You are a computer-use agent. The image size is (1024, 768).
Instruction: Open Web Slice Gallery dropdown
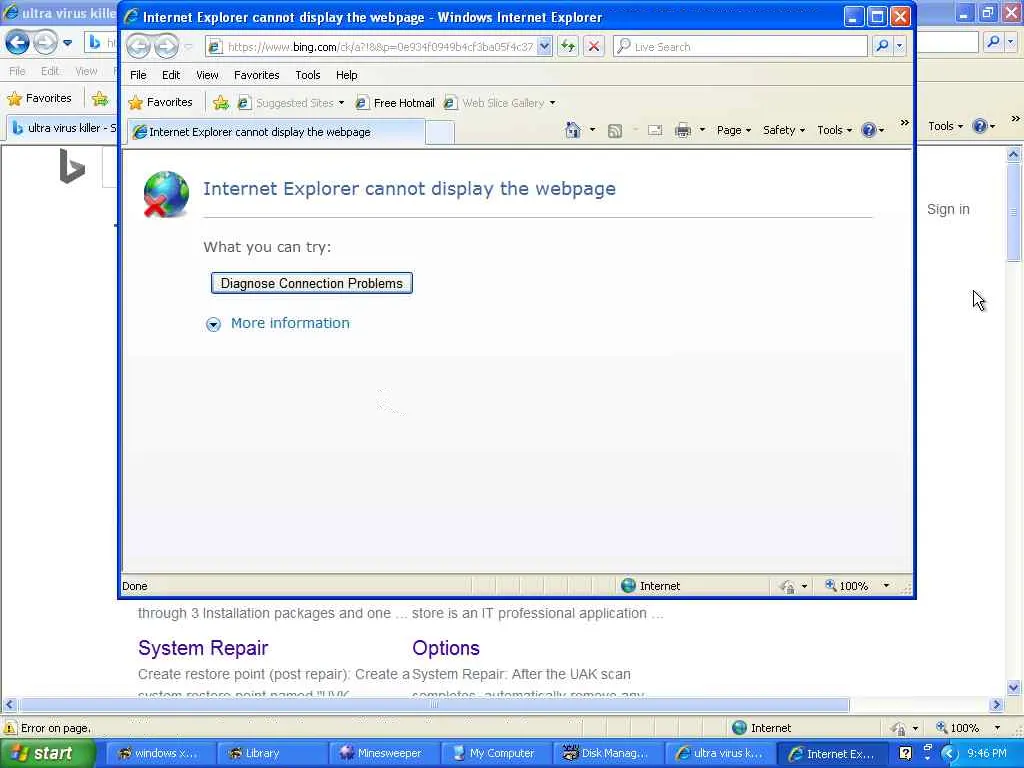(x=500, y=103)
